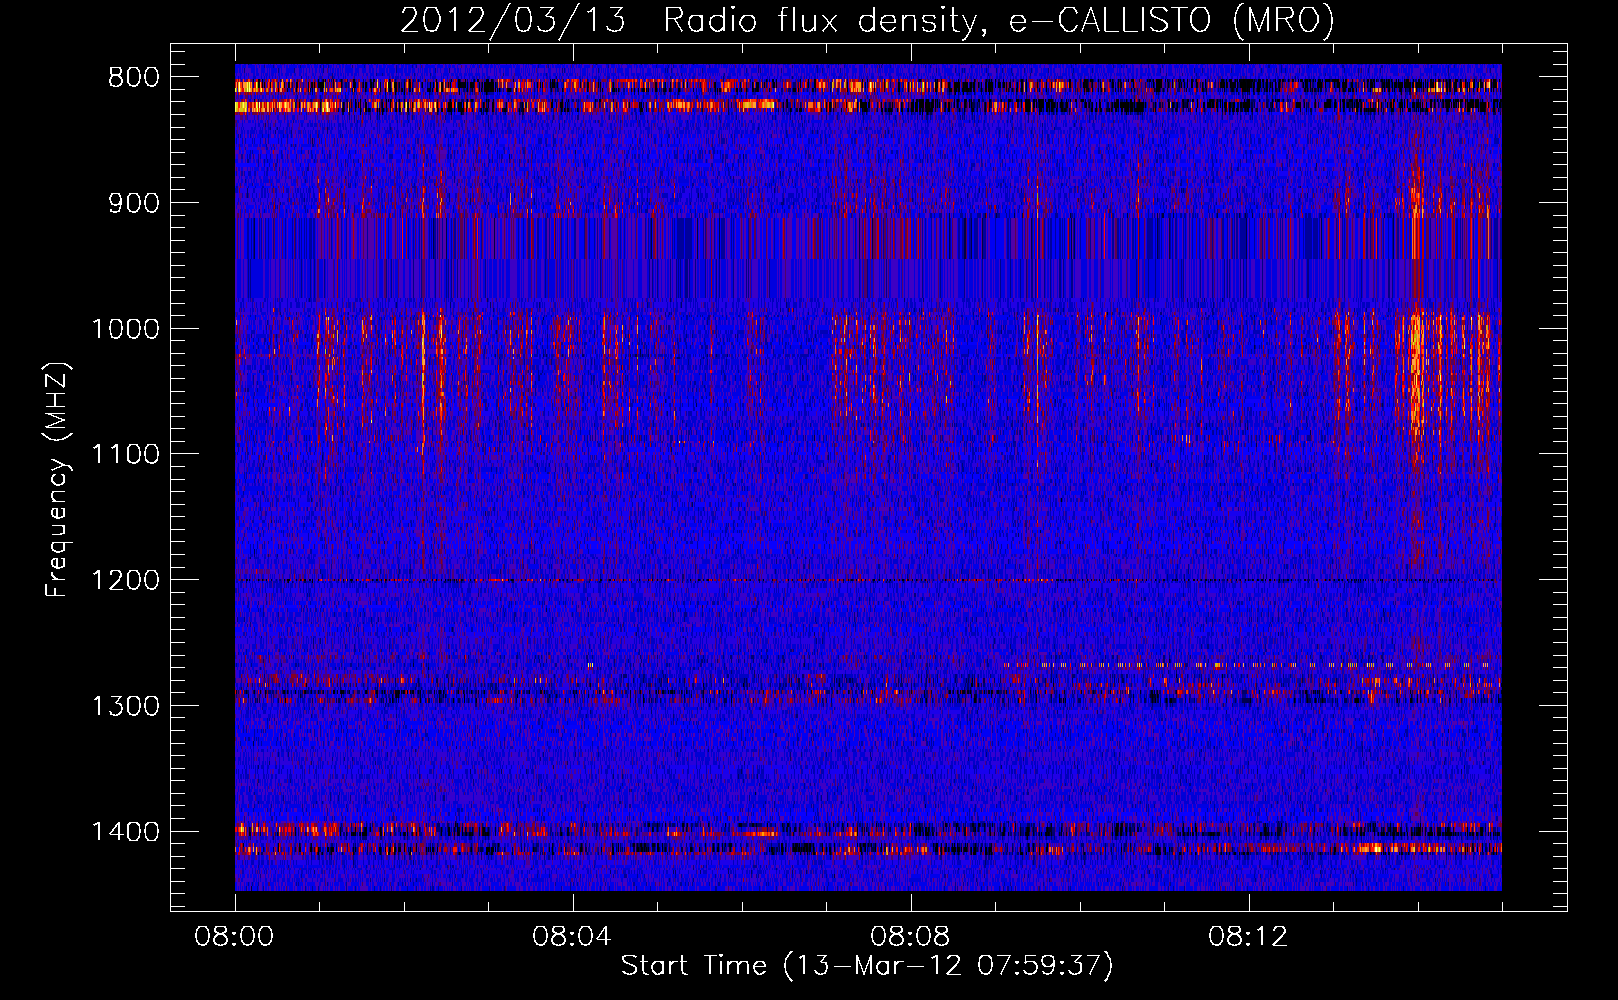Click the 'Start Time (13-Mar-12 07:59:37)' label

(867, 966)
